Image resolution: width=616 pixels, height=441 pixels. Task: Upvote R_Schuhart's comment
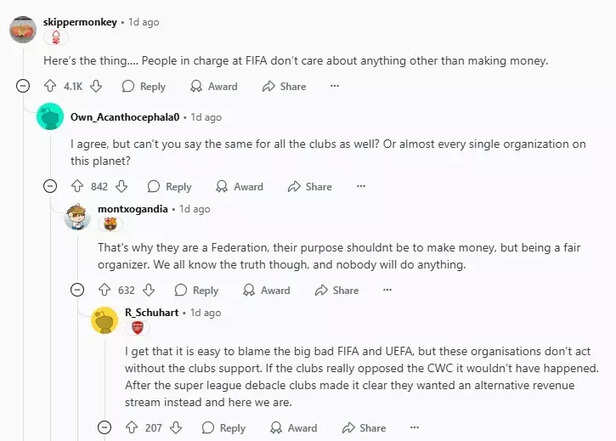click(131, 428)
